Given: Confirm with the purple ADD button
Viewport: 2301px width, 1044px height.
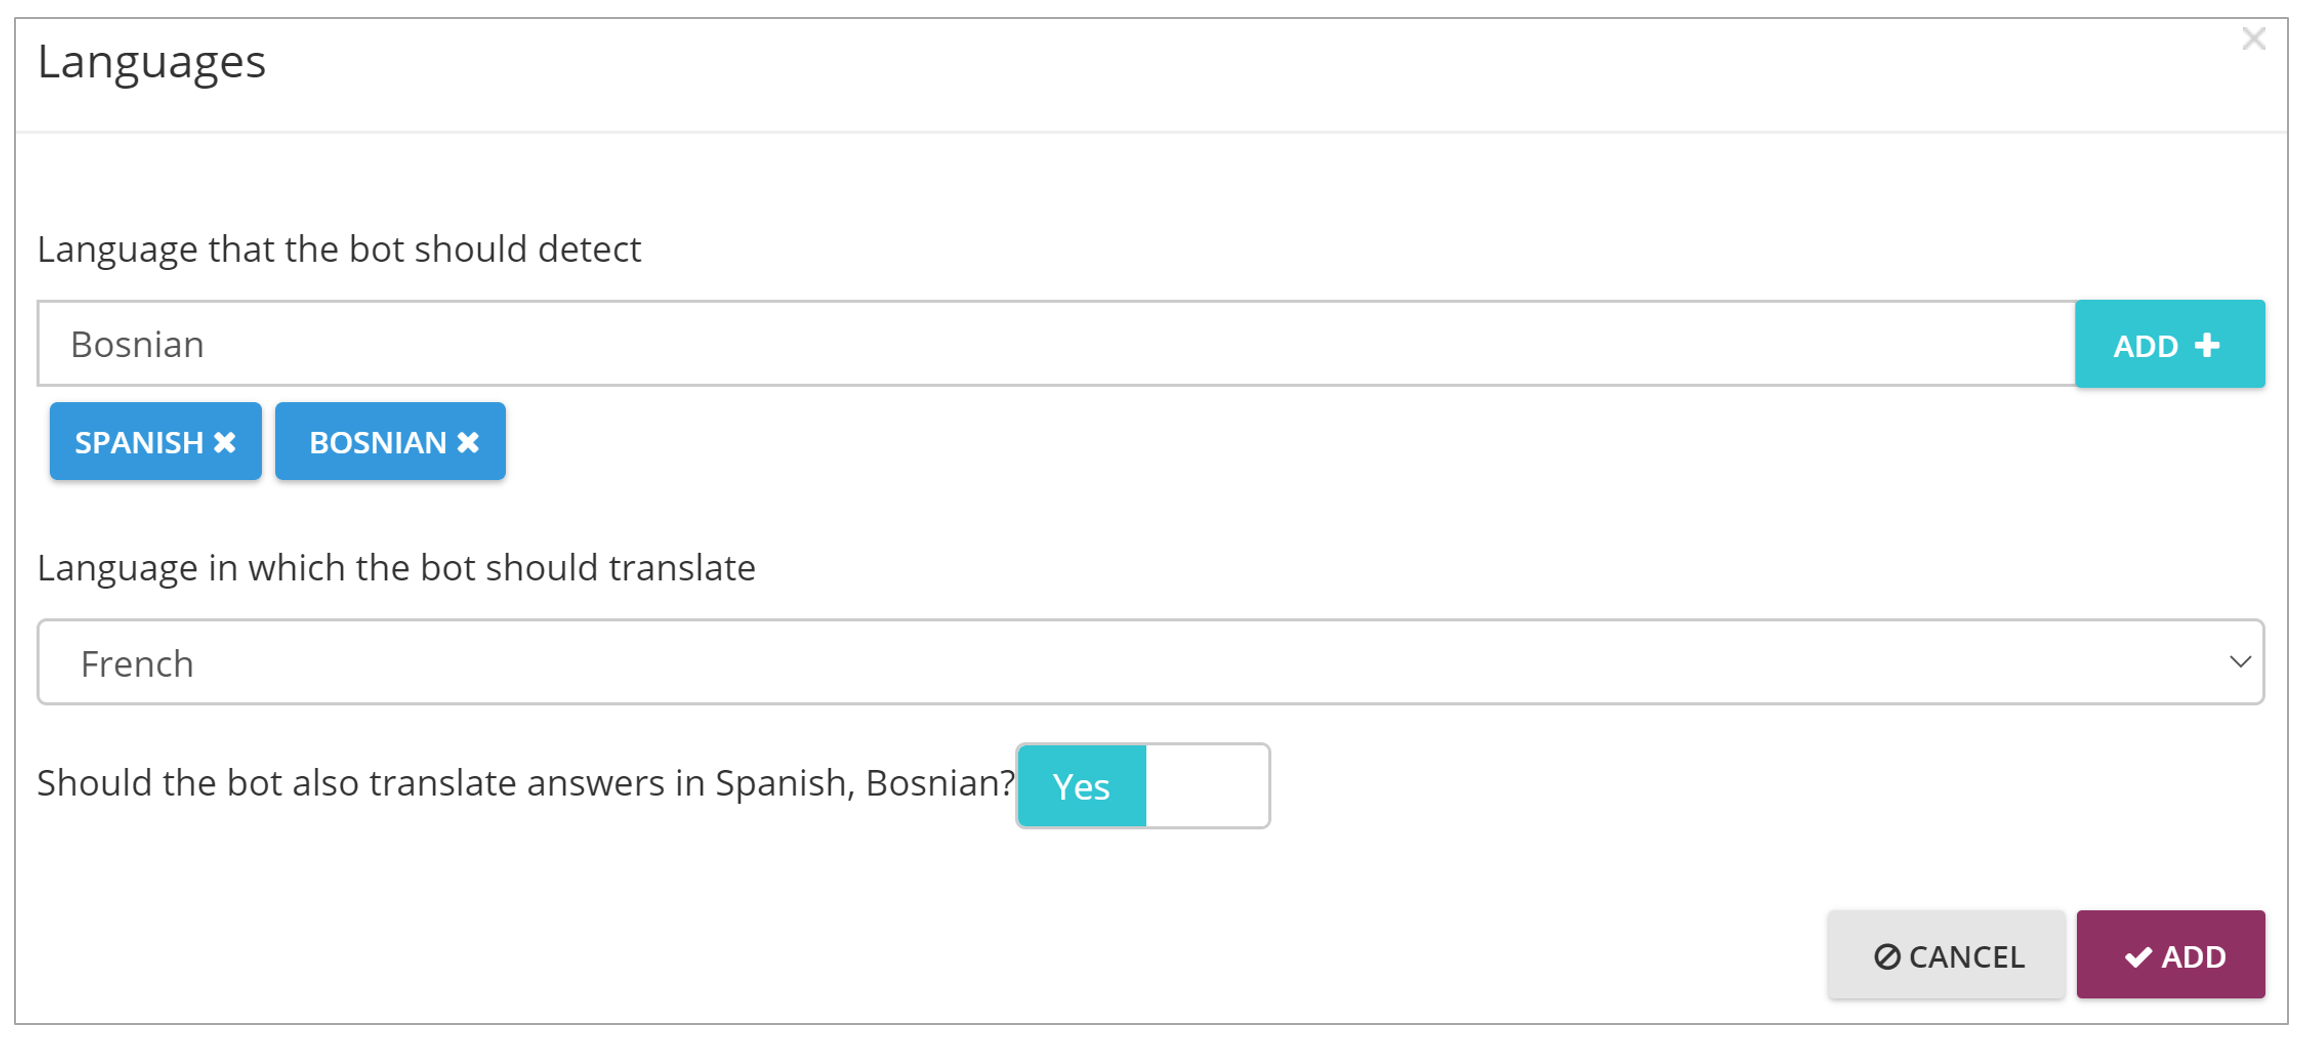Looking at the screenshot, I should (x=2171, y=955).
